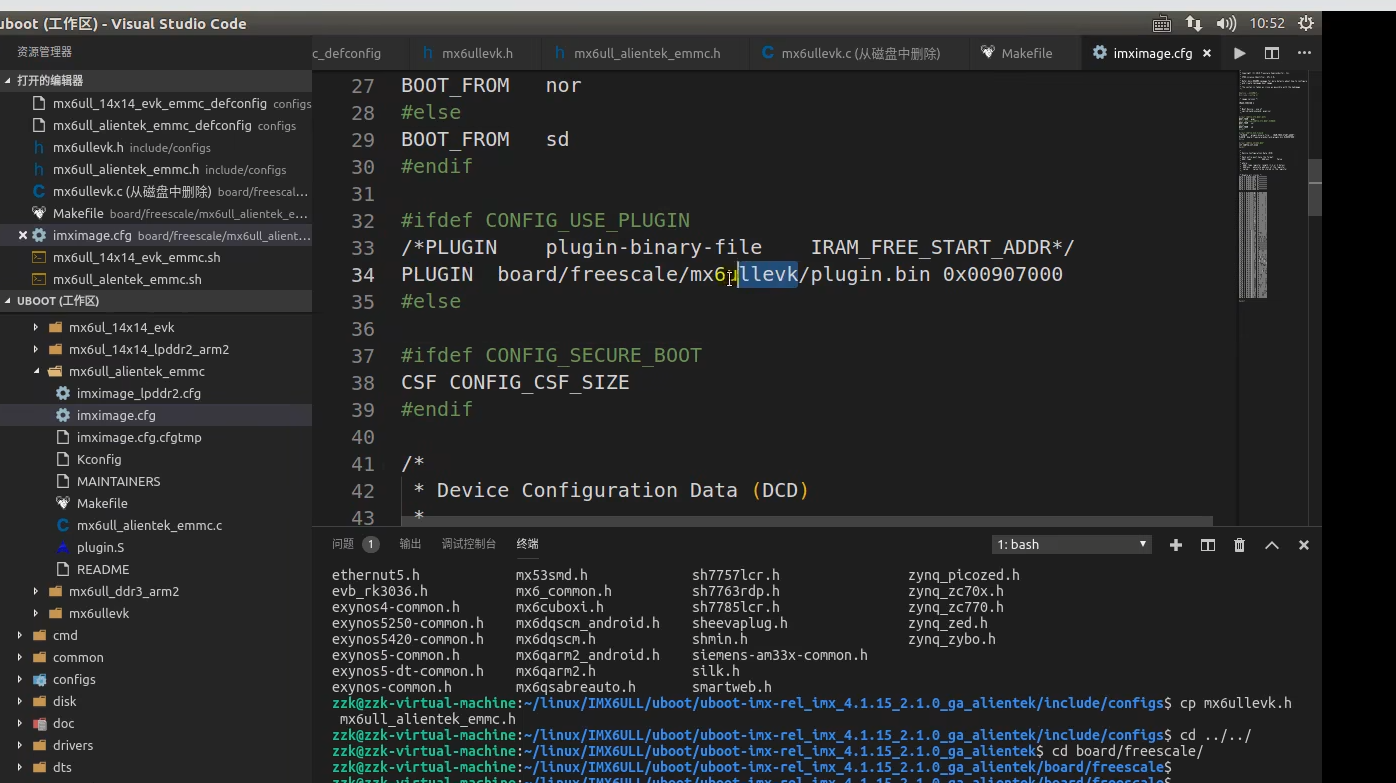Select the 终端 terminal panel tab
Viewport: 1396px width, 783px height.
[x=528, y=544]
